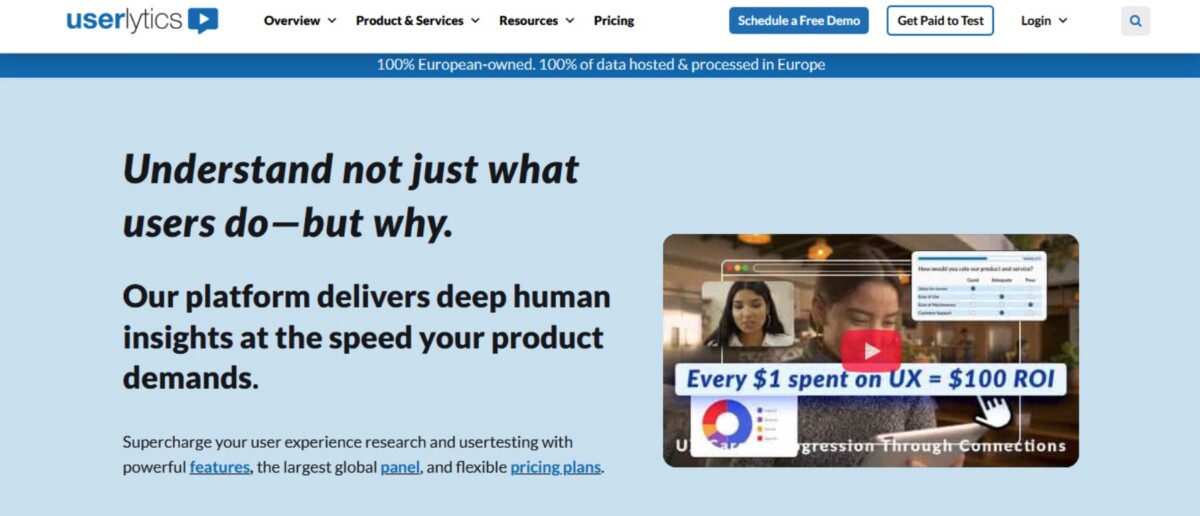Click Schedule a Free Demo button
Viewport: 1200px width, 516px height.
pos(799,21)
